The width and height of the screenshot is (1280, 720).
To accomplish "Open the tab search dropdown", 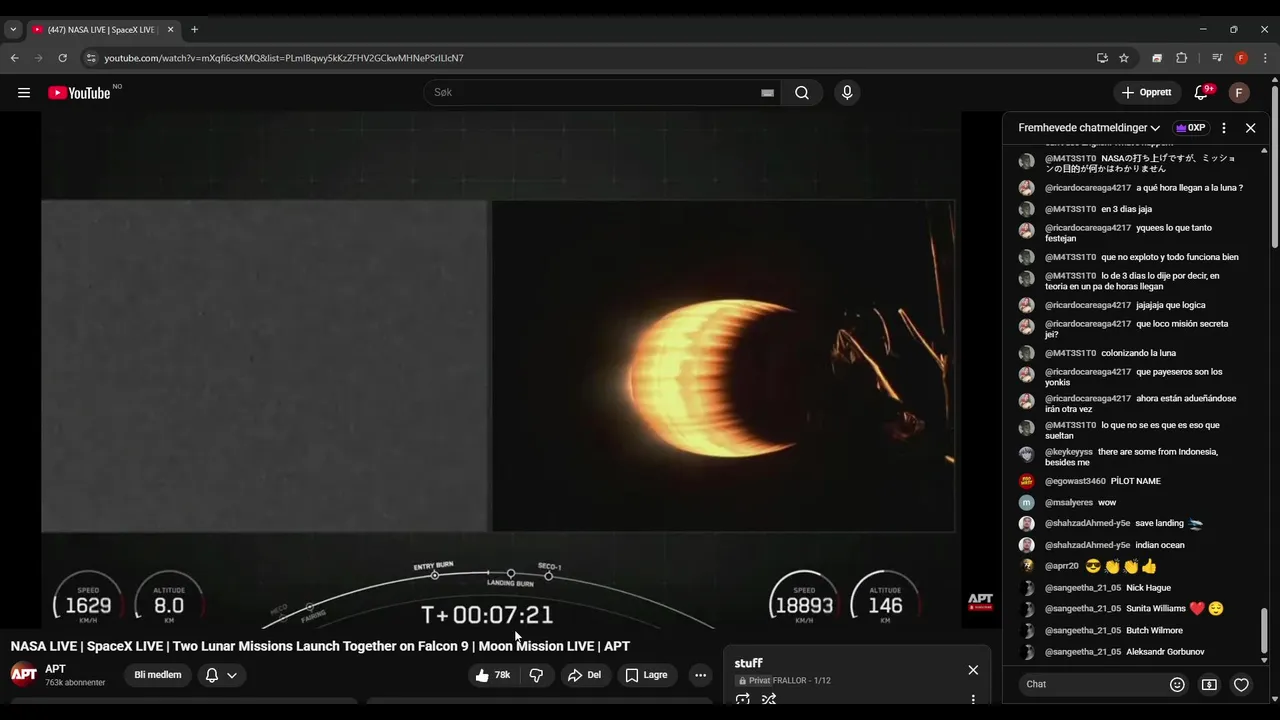I will 13,30.
